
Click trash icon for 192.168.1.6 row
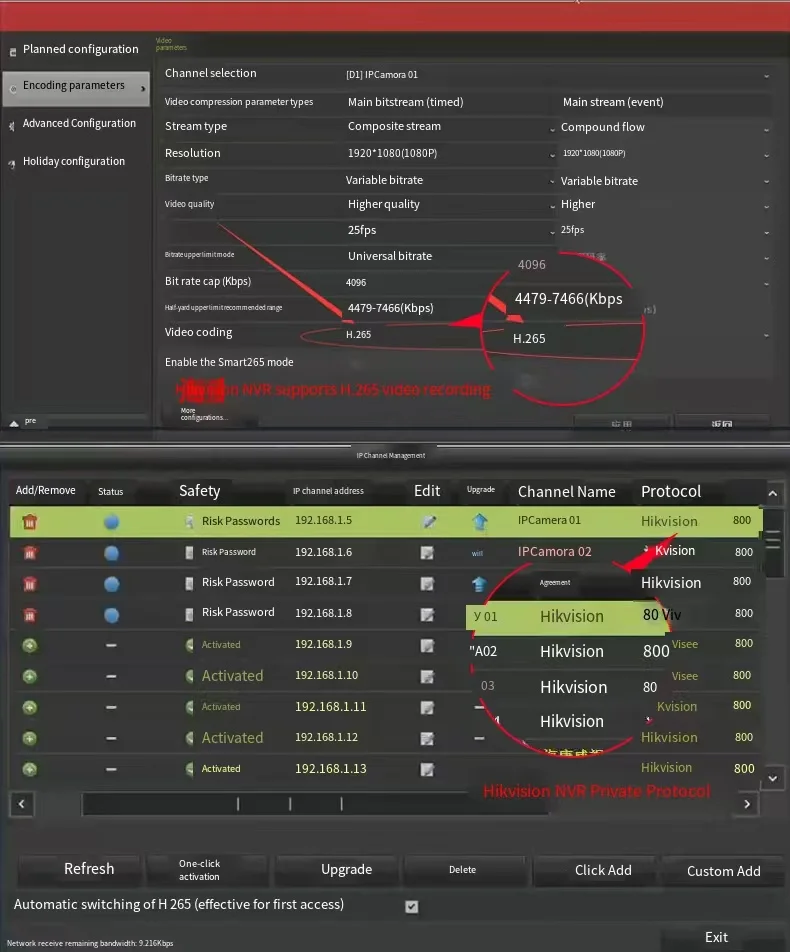[x=30, y=553]
